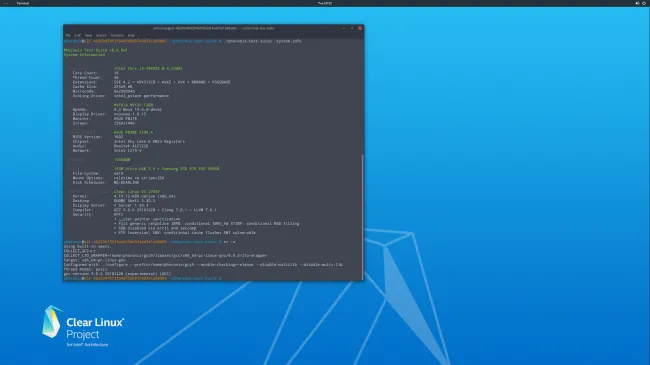Click the power icon in top bar
The image size is (650, 365).
pos(644,3)
